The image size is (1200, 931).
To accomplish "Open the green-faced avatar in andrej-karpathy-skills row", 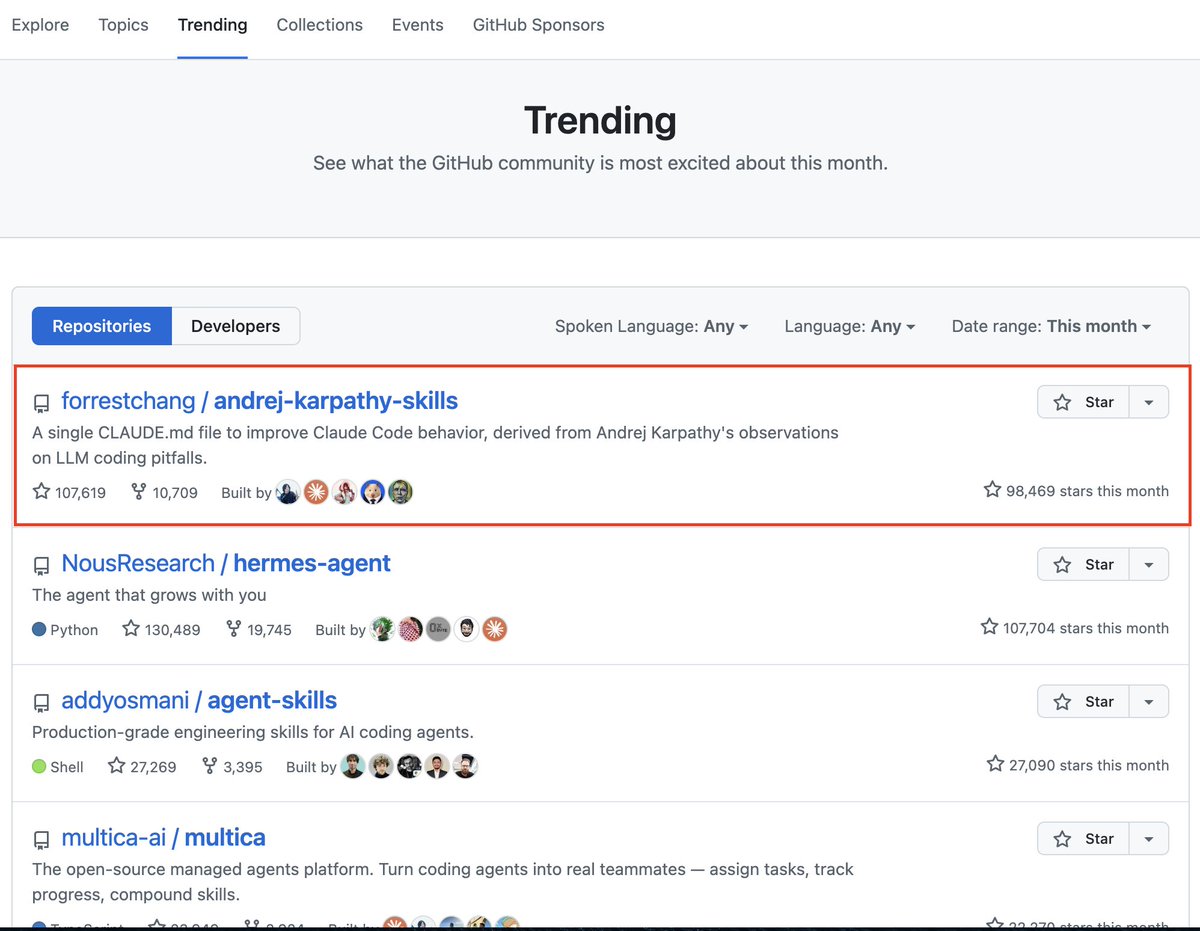I will (400, 492).
